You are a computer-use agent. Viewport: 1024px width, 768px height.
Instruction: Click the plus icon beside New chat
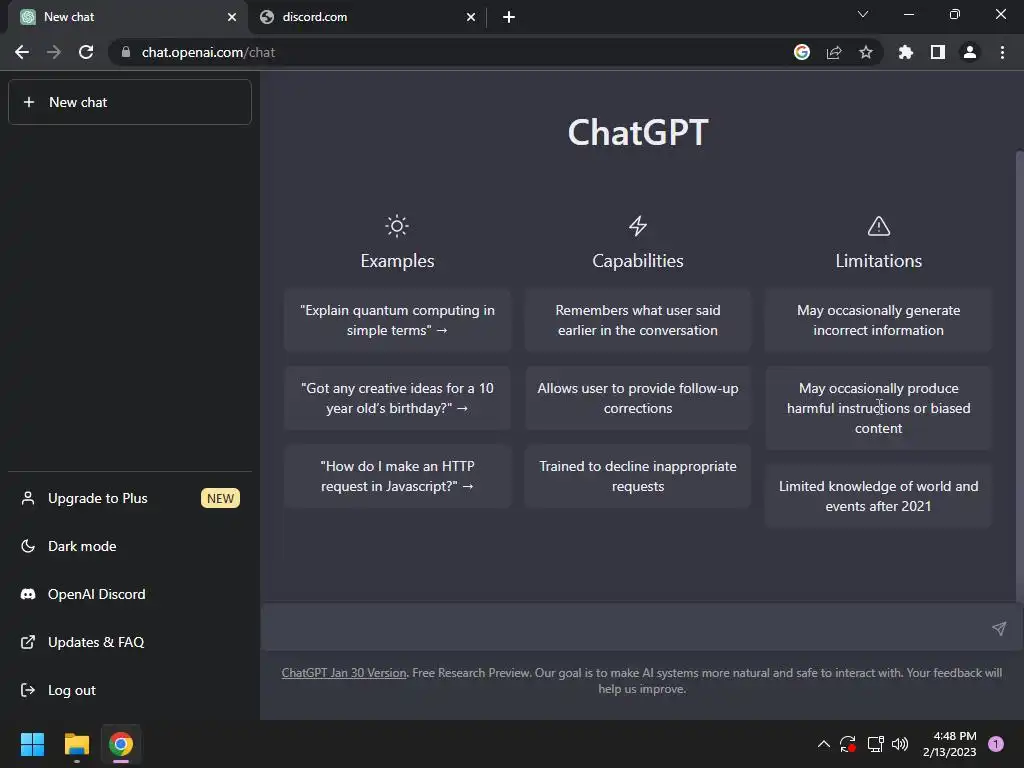(x=29, y=102)
